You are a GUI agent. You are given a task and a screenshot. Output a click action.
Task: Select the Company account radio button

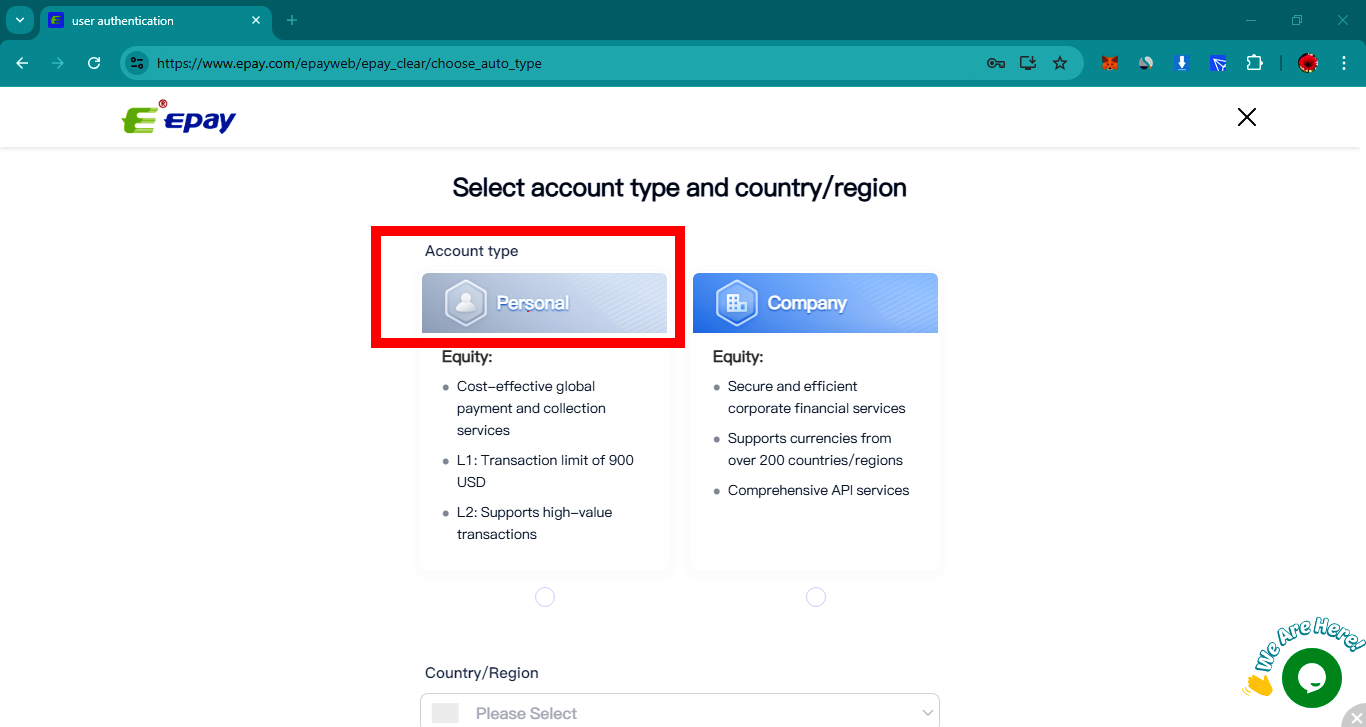coord(816,597)
